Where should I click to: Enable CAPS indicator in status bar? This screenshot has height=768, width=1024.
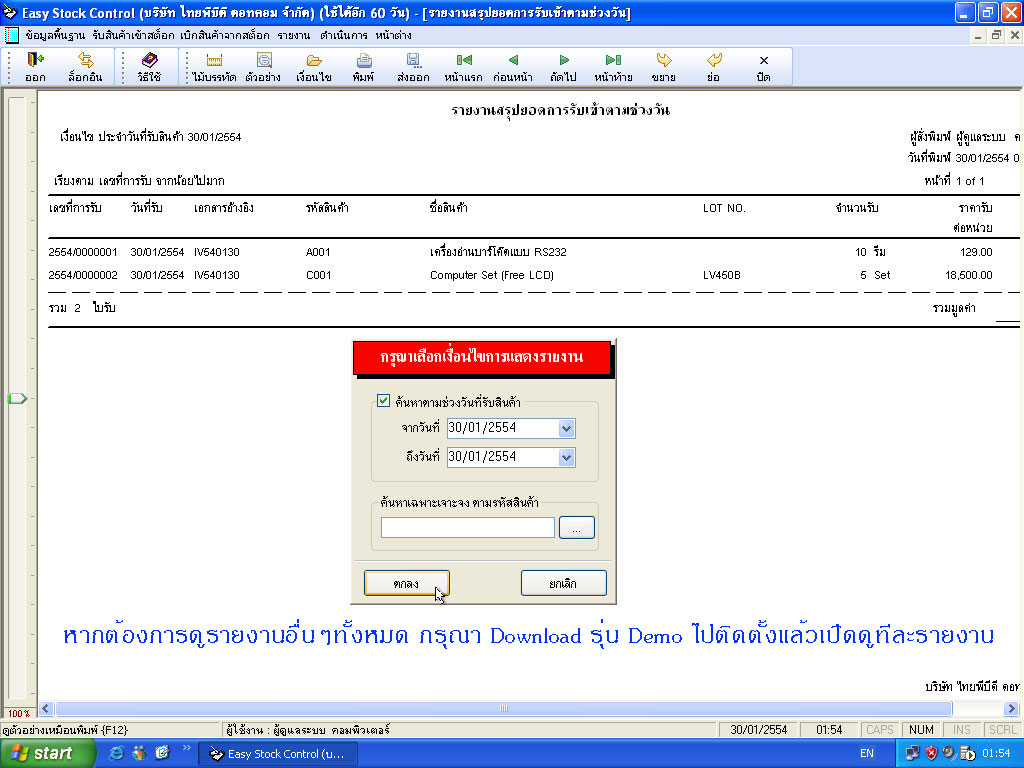pos(879,729)
